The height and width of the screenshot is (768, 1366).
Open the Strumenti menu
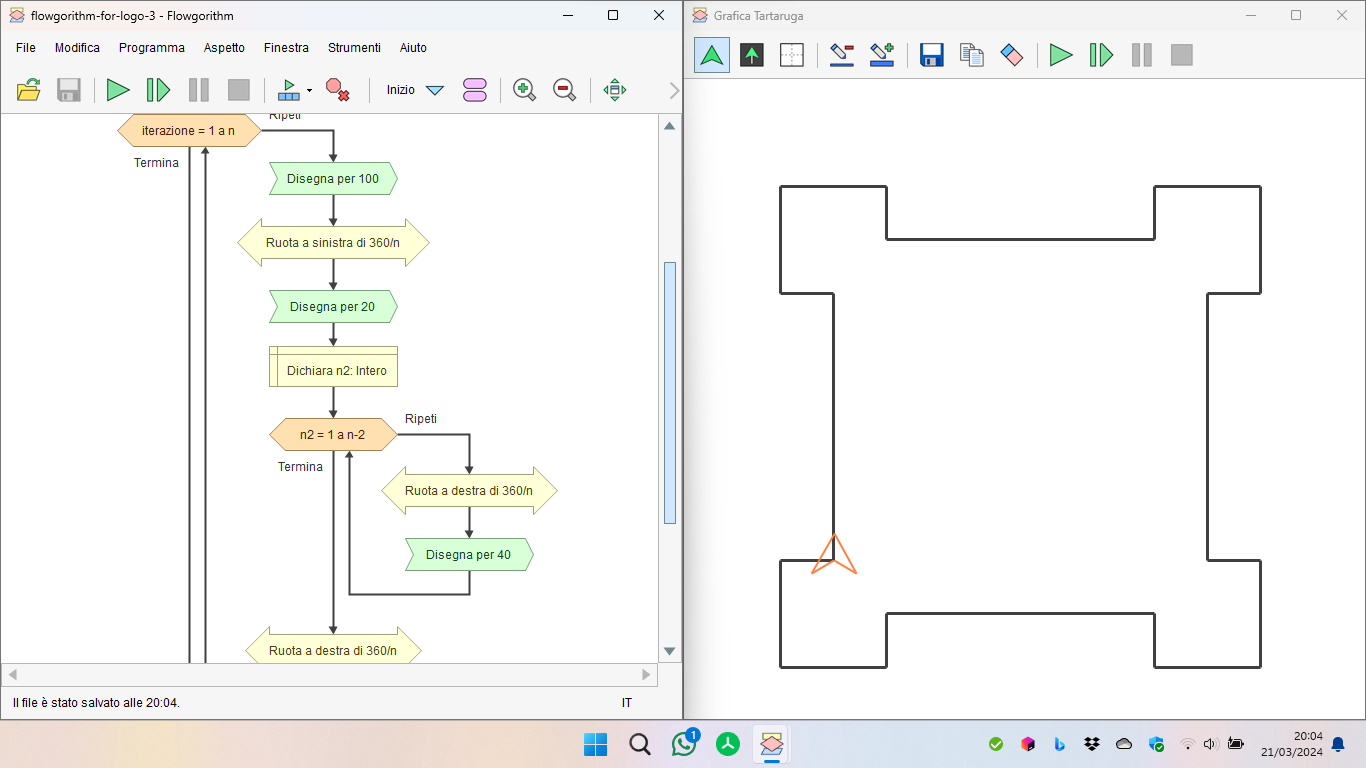[354, 47]
